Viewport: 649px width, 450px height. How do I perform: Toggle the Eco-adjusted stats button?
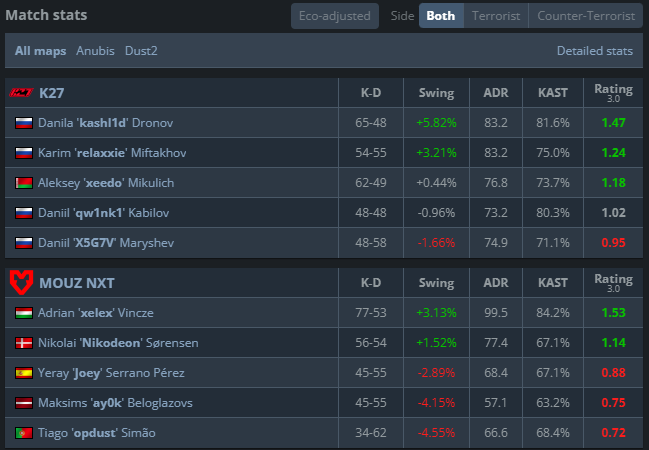(x=335, y=16)
